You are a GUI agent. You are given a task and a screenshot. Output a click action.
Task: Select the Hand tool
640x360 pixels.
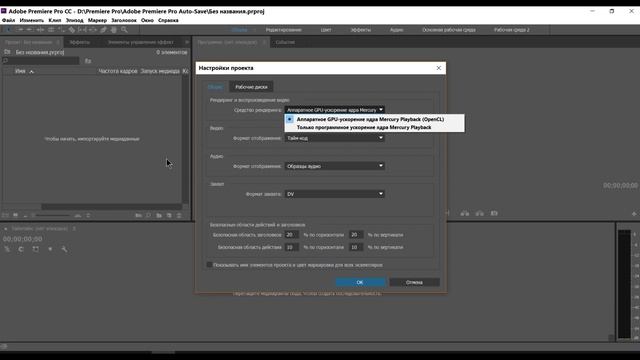[x=114, y=30]
